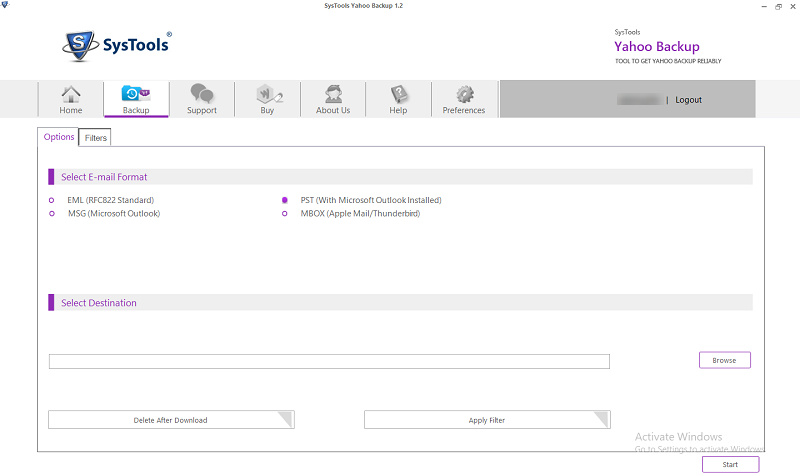Viewport: 800px width, 476px height.
Task: Click the blurred account name
Action: (639, 99)
